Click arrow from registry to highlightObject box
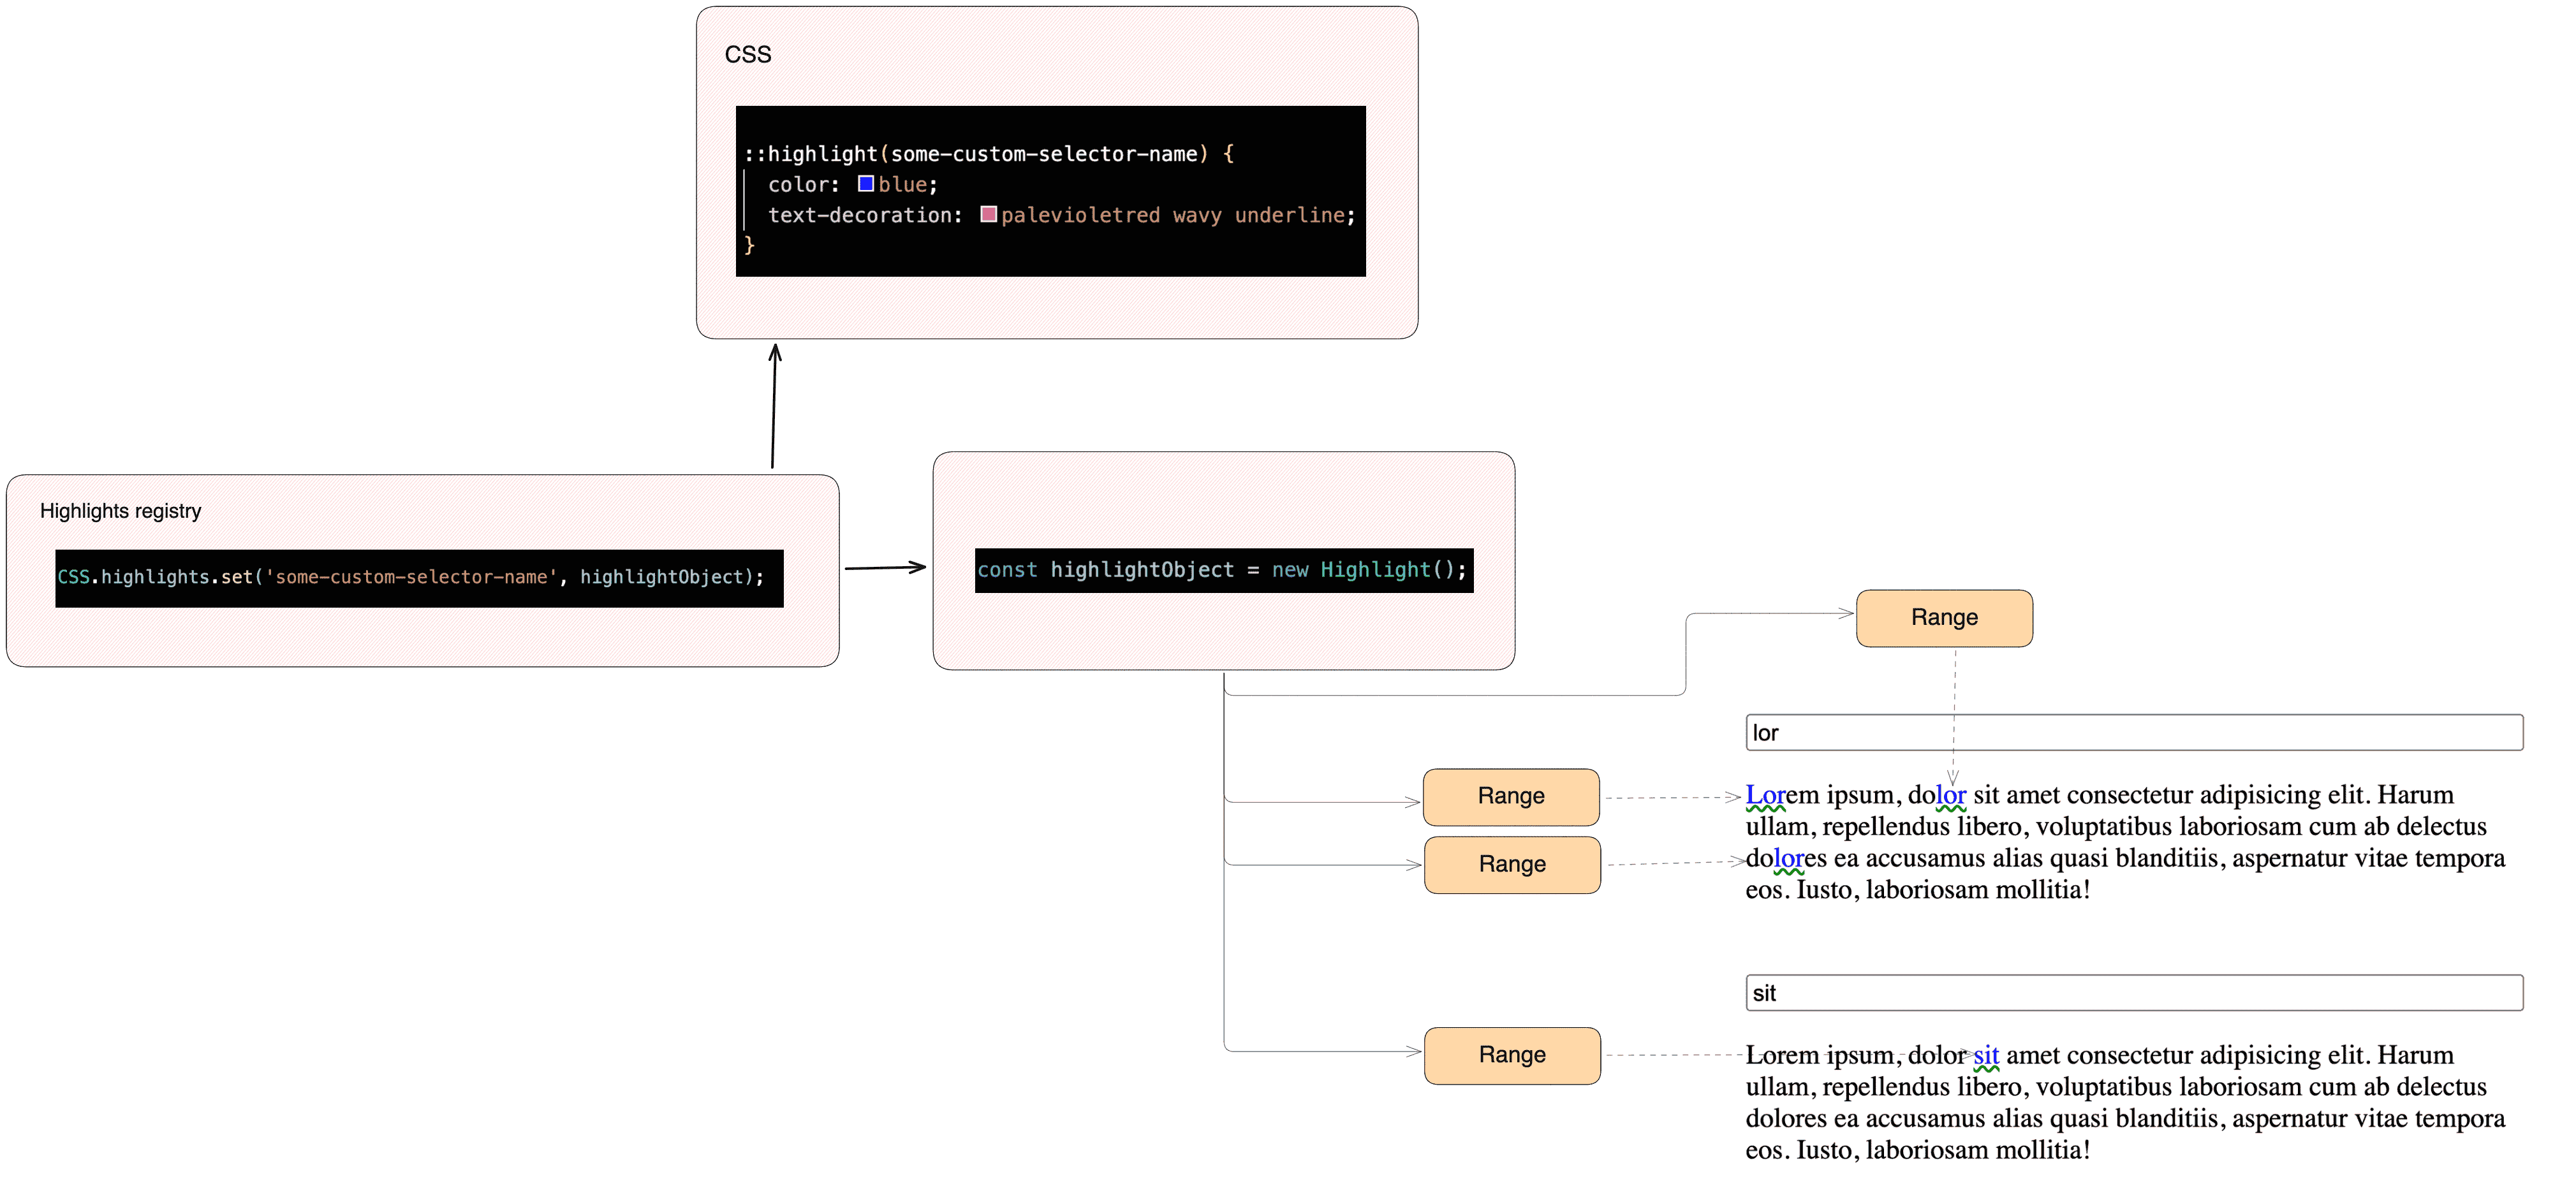Viewport: 2576px width, 1200px height. 885,568
